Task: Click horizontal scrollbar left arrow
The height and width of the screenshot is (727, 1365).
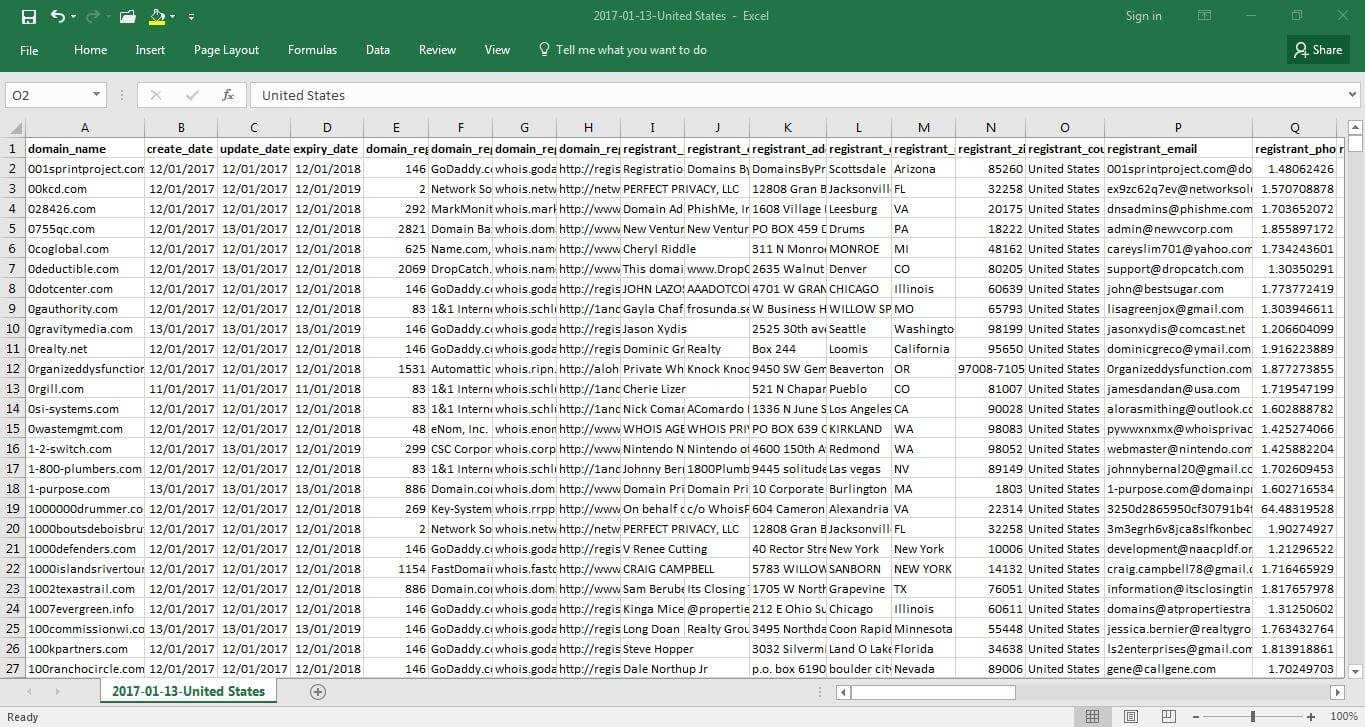Action: click(x=845, y=692)
